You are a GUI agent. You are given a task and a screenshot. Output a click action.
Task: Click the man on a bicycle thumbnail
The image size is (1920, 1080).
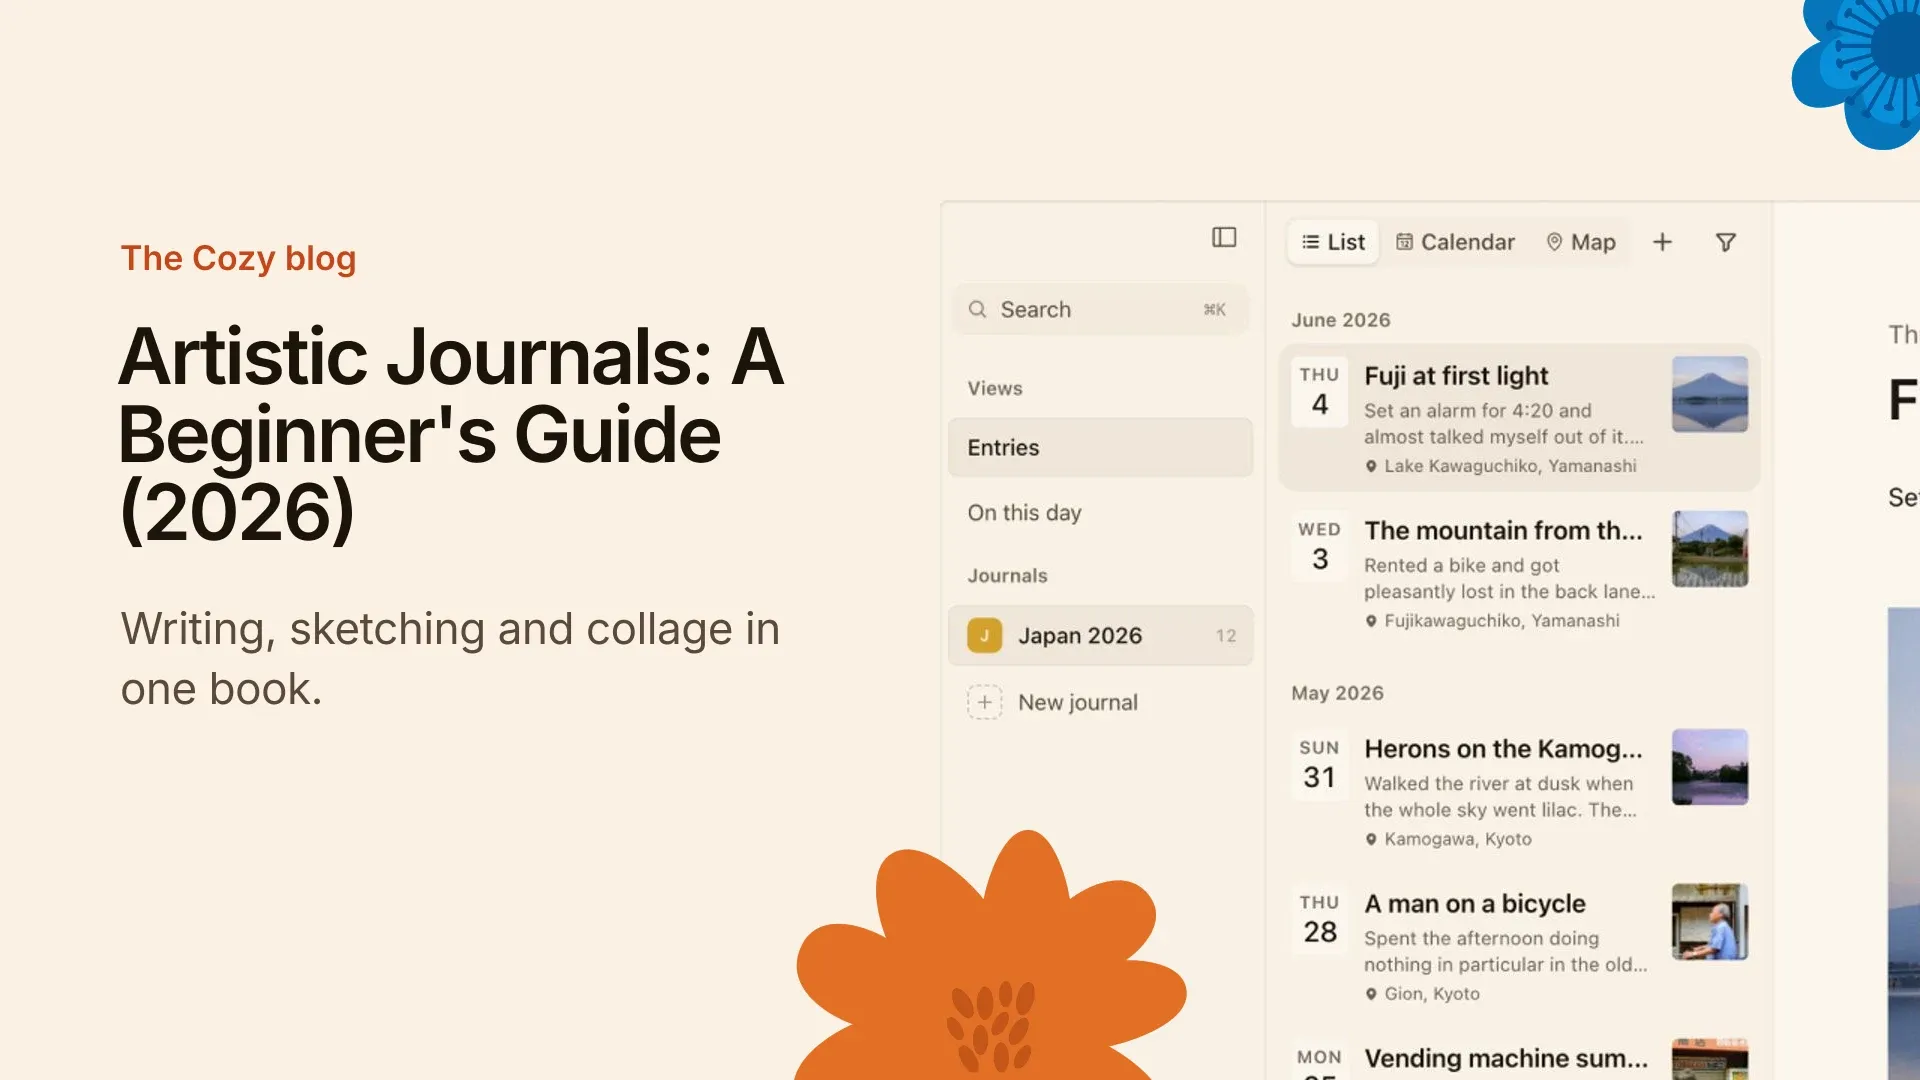coord(1710,922)
